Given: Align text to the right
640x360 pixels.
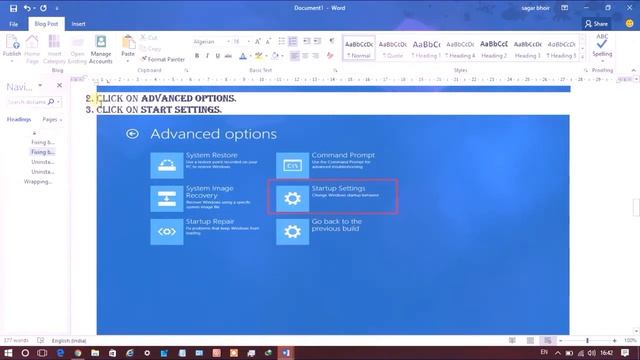Looking at the screenshot, I should (x=316, y=56).
